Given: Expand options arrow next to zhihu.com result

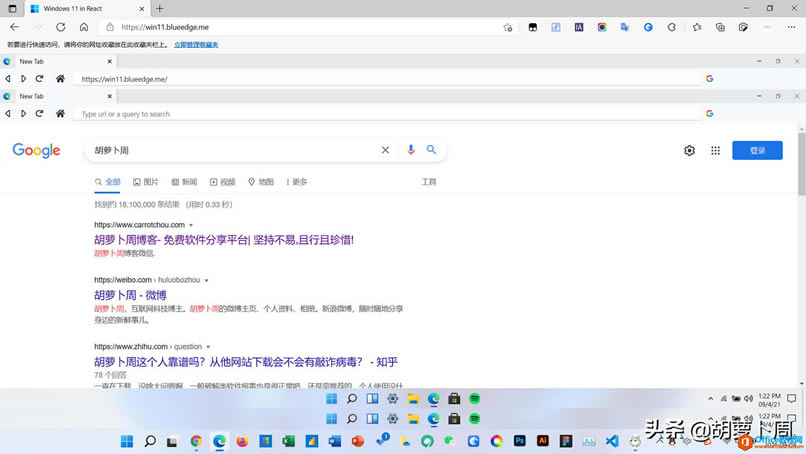Looking at the screenshot, I should coord(208,347).
